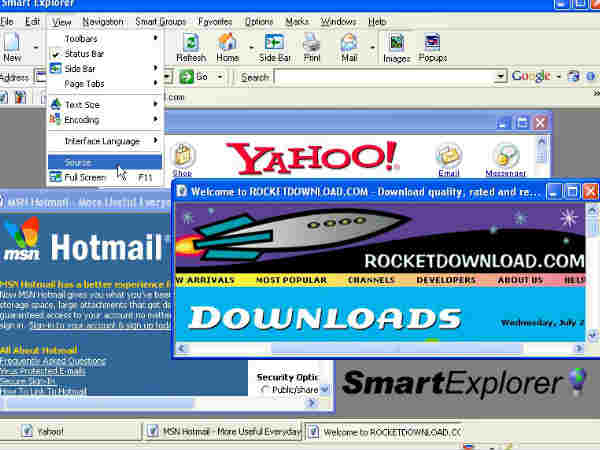Click the Home toolbar icon

coord(227,48)
